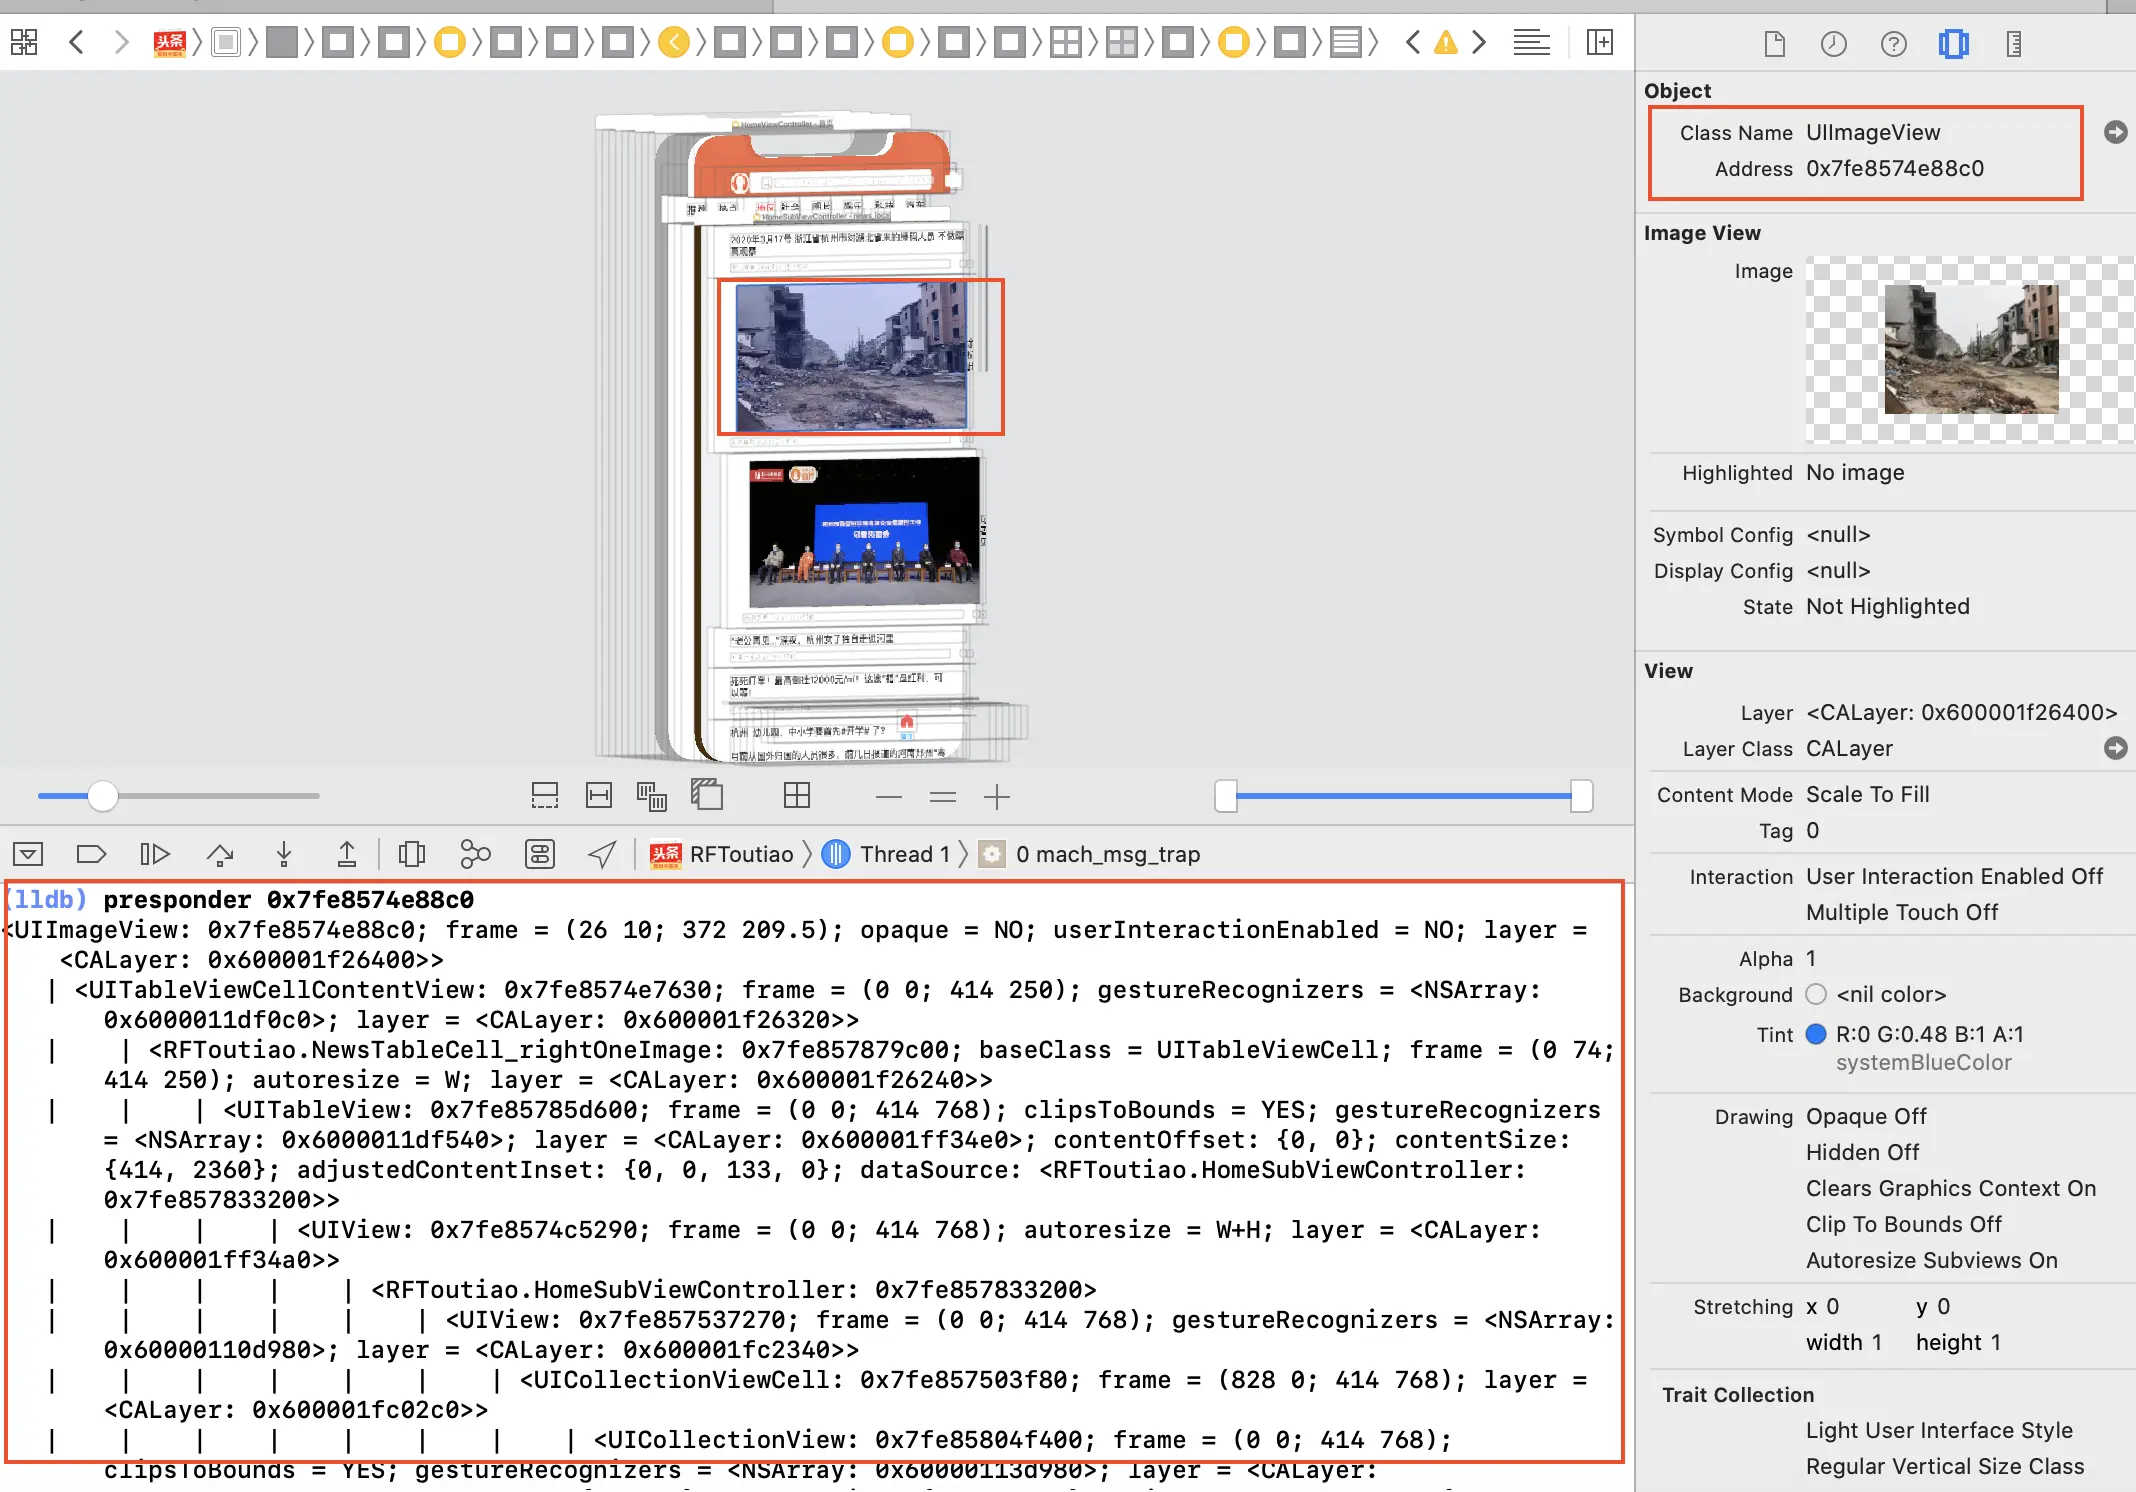Viewport: 2136px width, 1492px height.
Task: Click Continue program execution button
Action: tap(155, 854)
